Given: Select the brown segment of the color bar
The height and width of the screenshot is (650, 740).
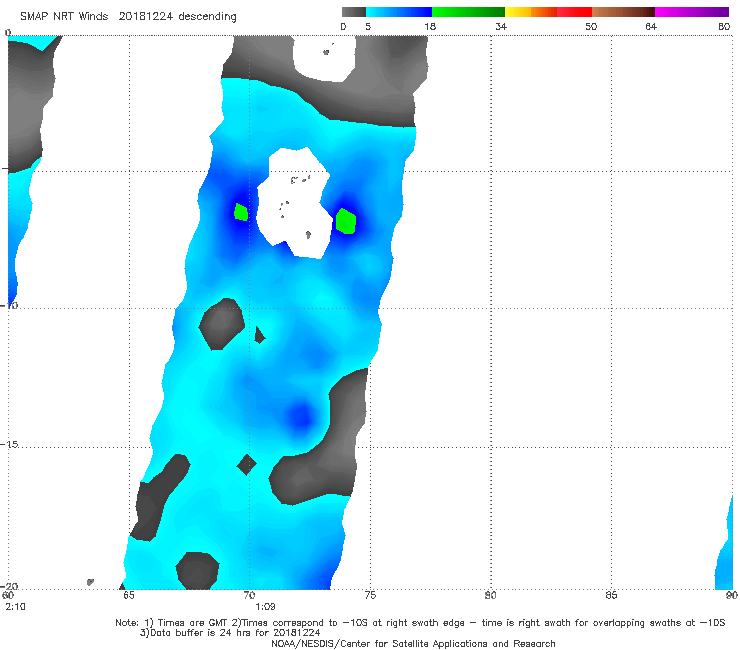Looking at the screenshot, I should (623, 12).
